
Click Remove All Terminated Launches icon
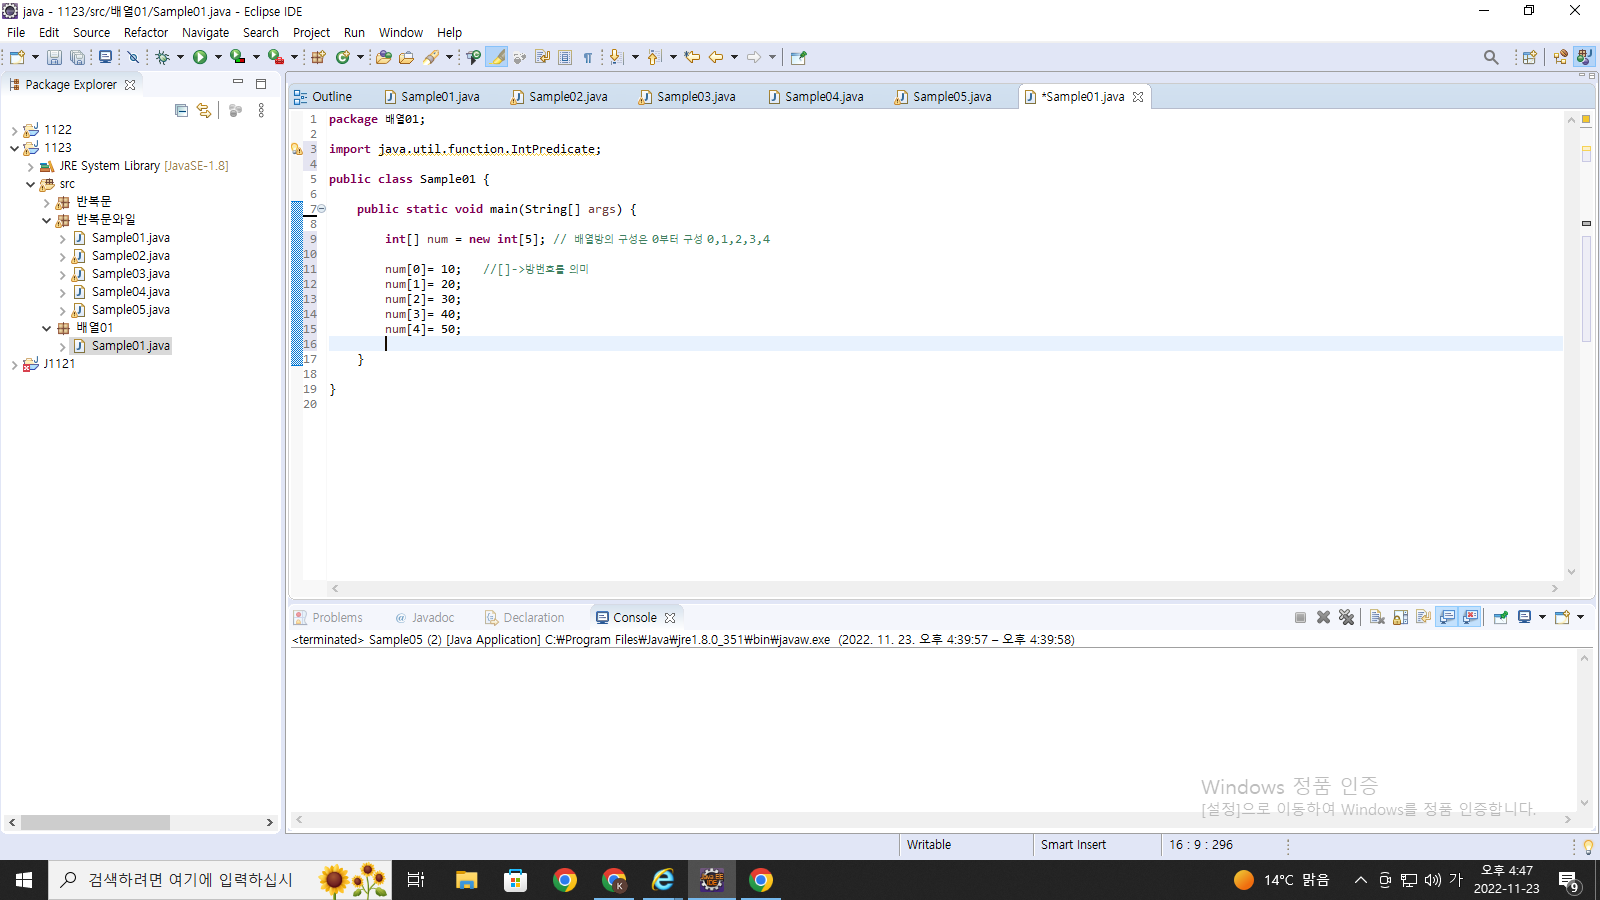pyautogui.click(x=1346, y=617)
